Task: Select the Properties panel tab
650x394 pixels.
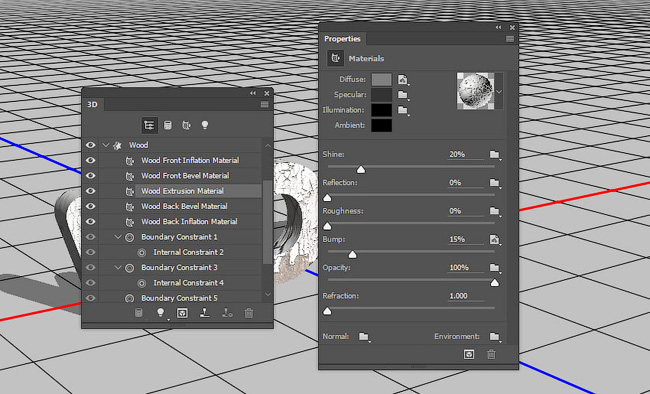Action: tap(342, 39)
